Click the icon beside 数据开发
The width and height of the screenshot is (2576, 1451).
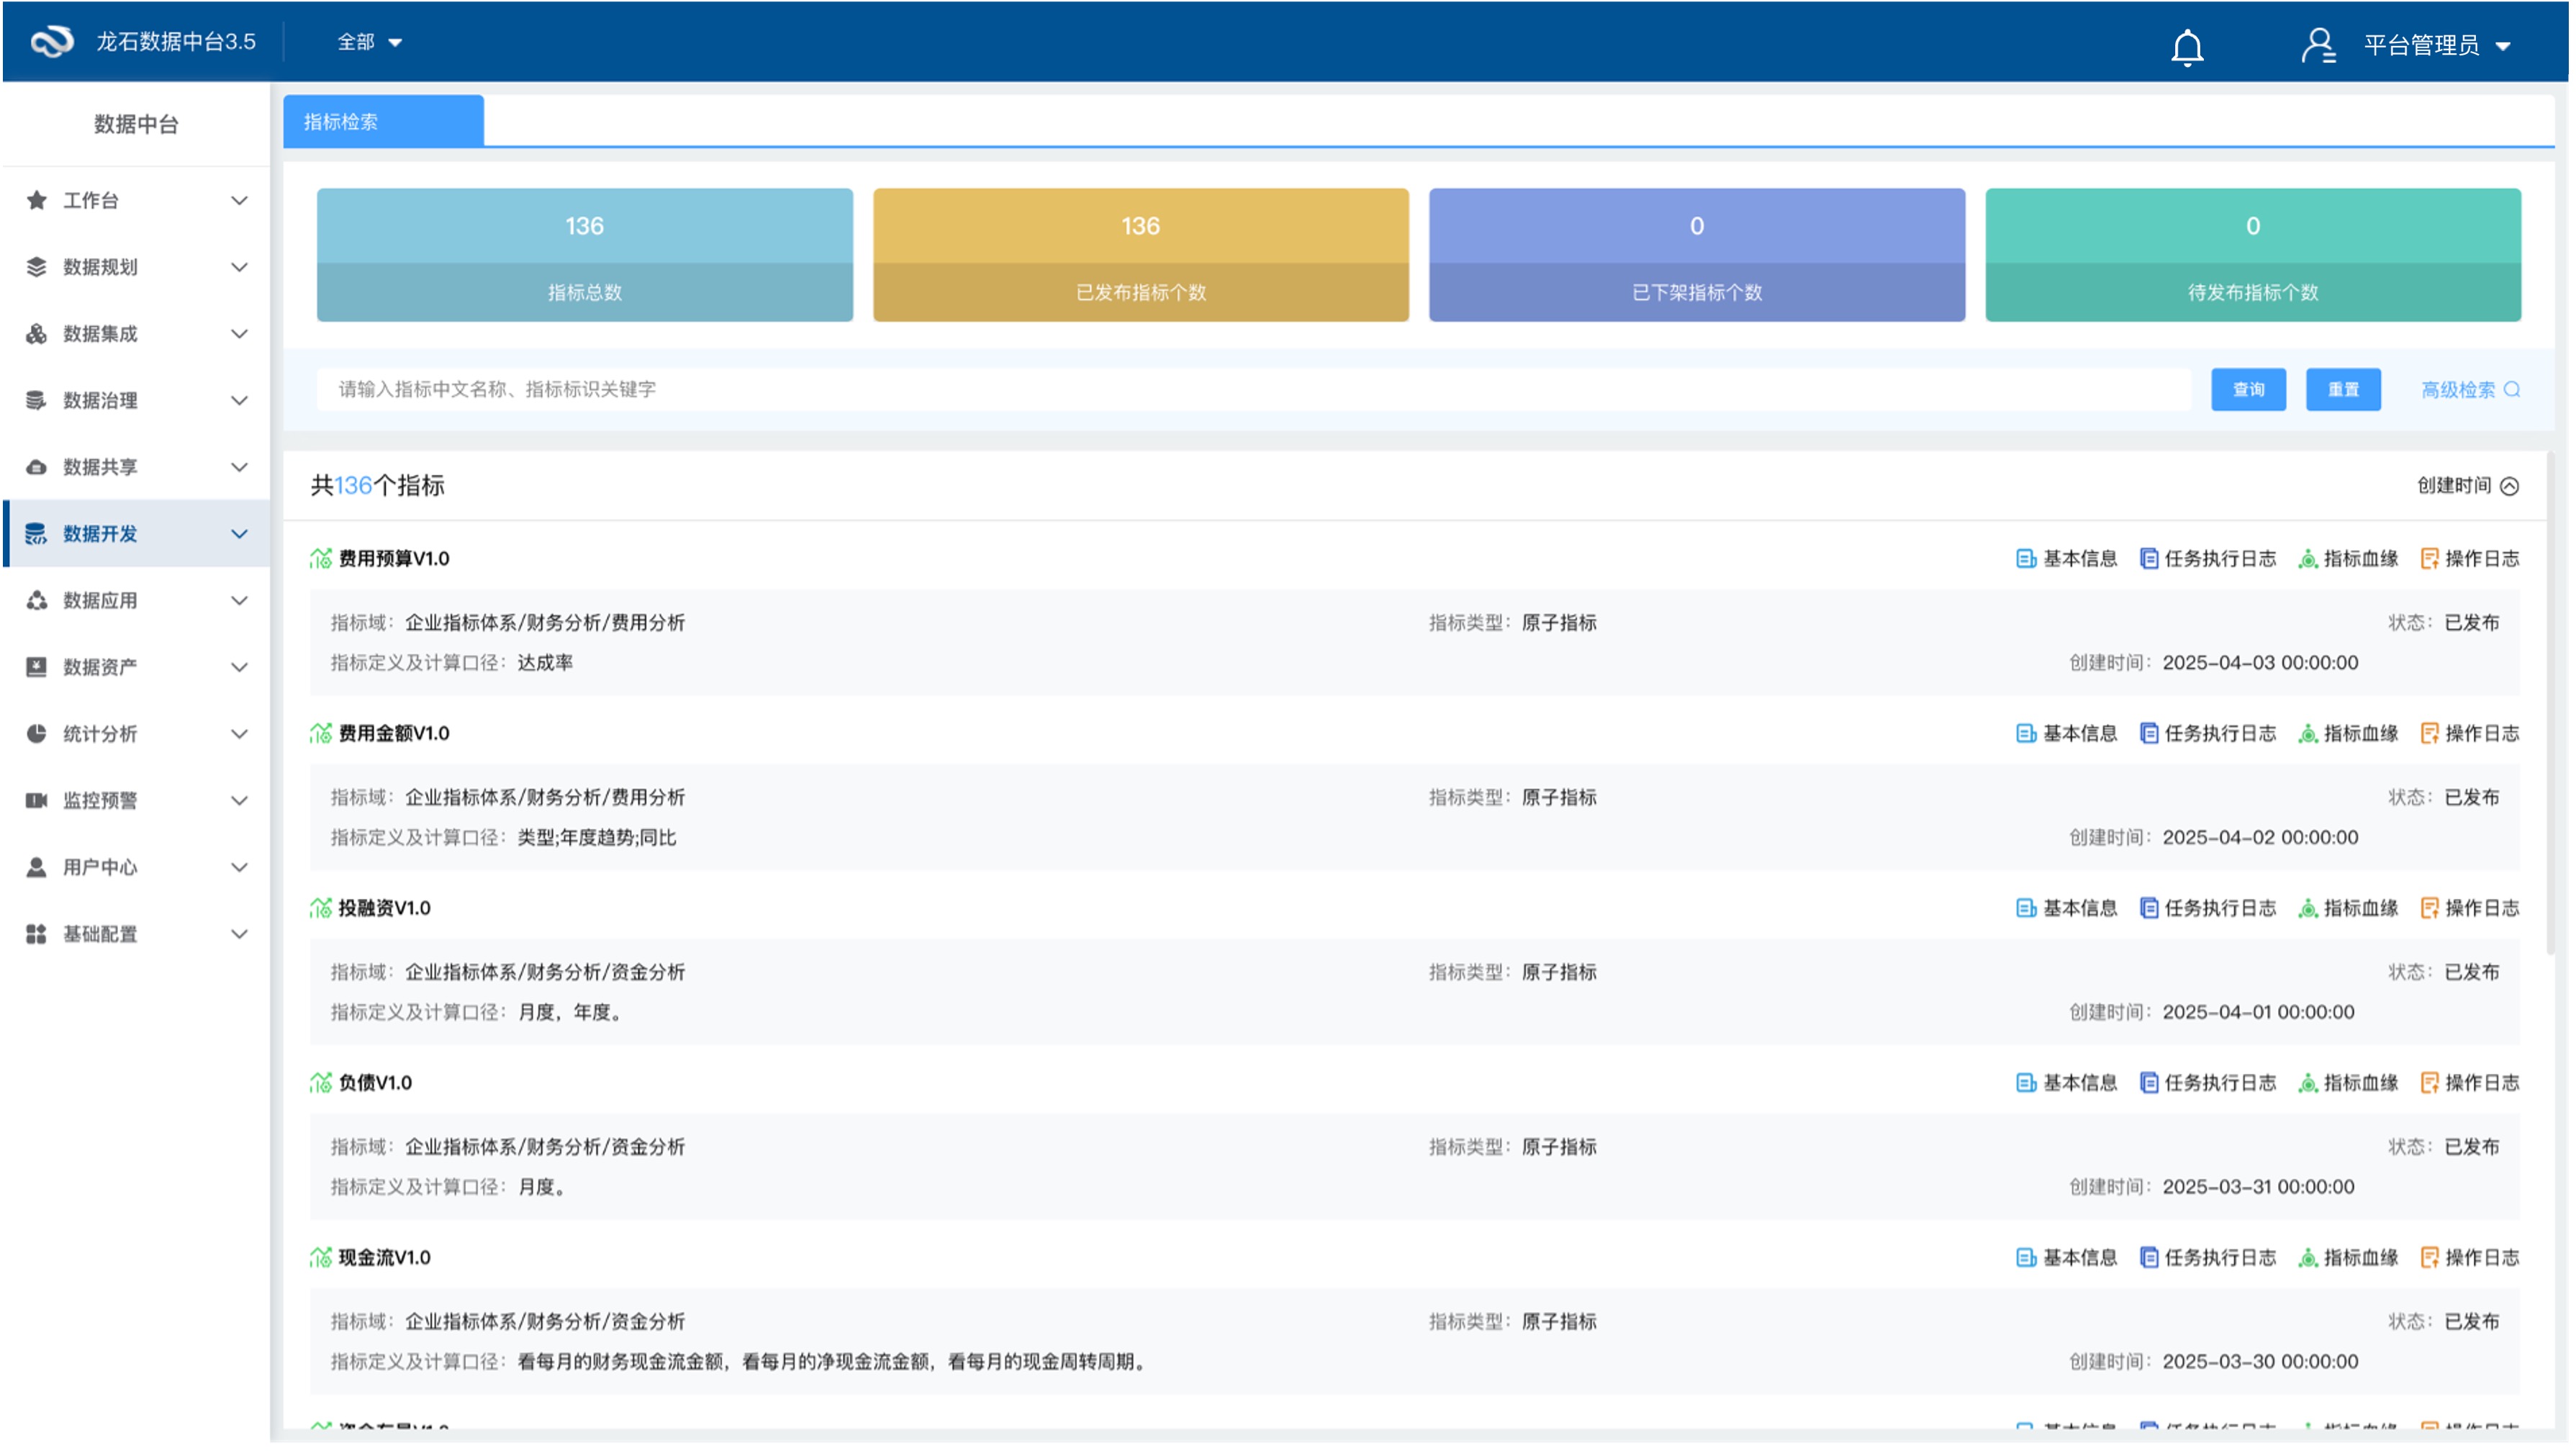[37, 534]
